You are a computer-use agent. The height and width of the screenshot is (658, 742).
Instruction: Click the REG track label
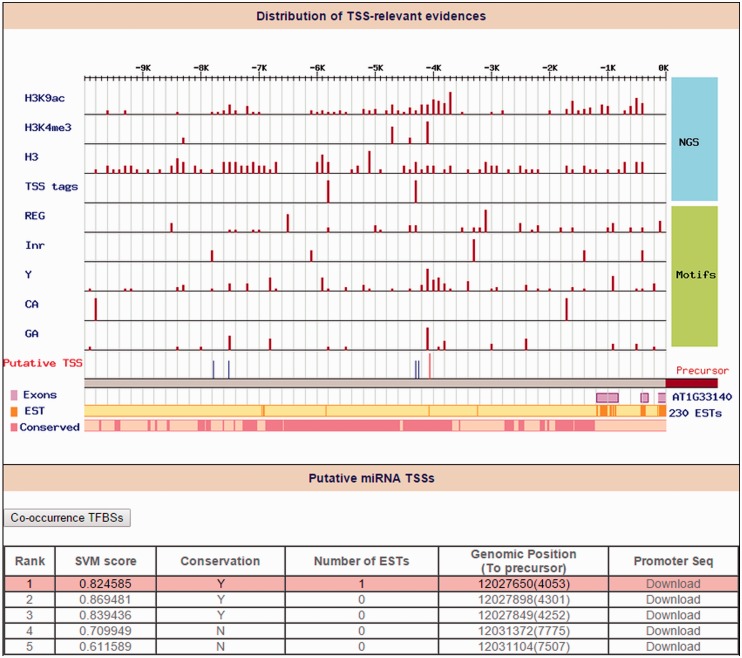[35, 216]
